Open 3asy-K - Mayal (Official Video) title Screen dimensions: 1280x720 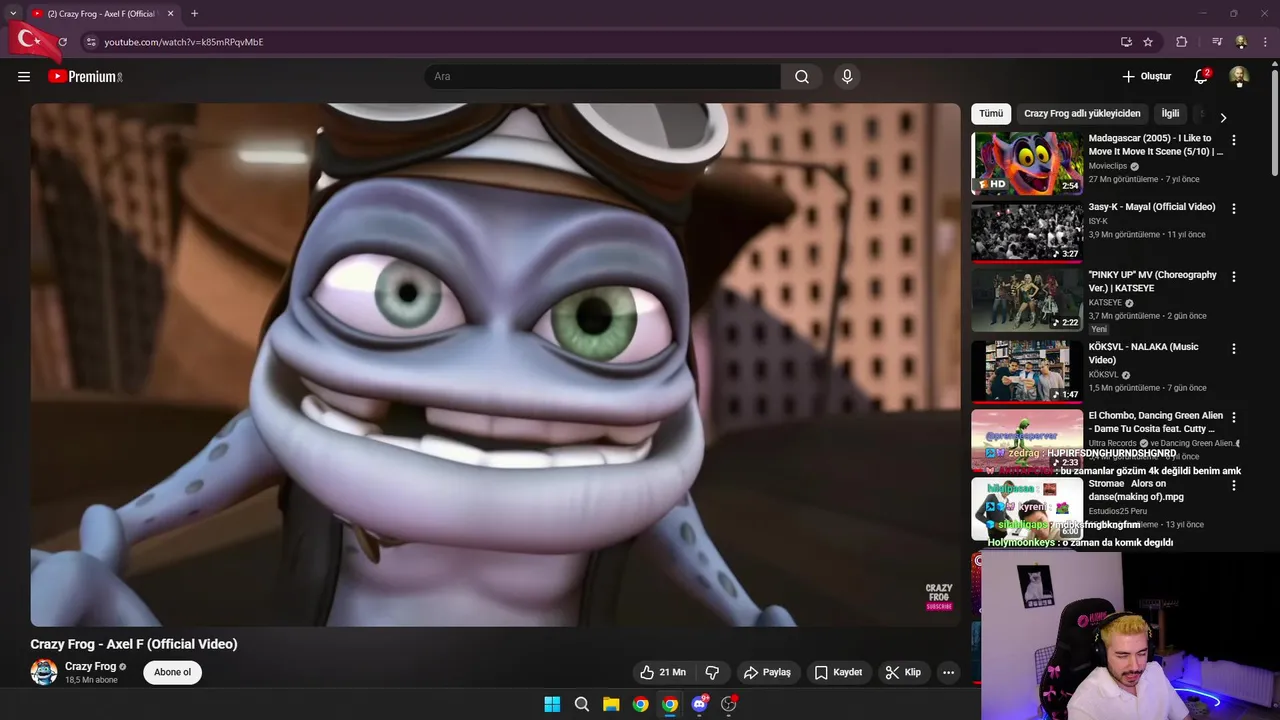click(1152, 207)
